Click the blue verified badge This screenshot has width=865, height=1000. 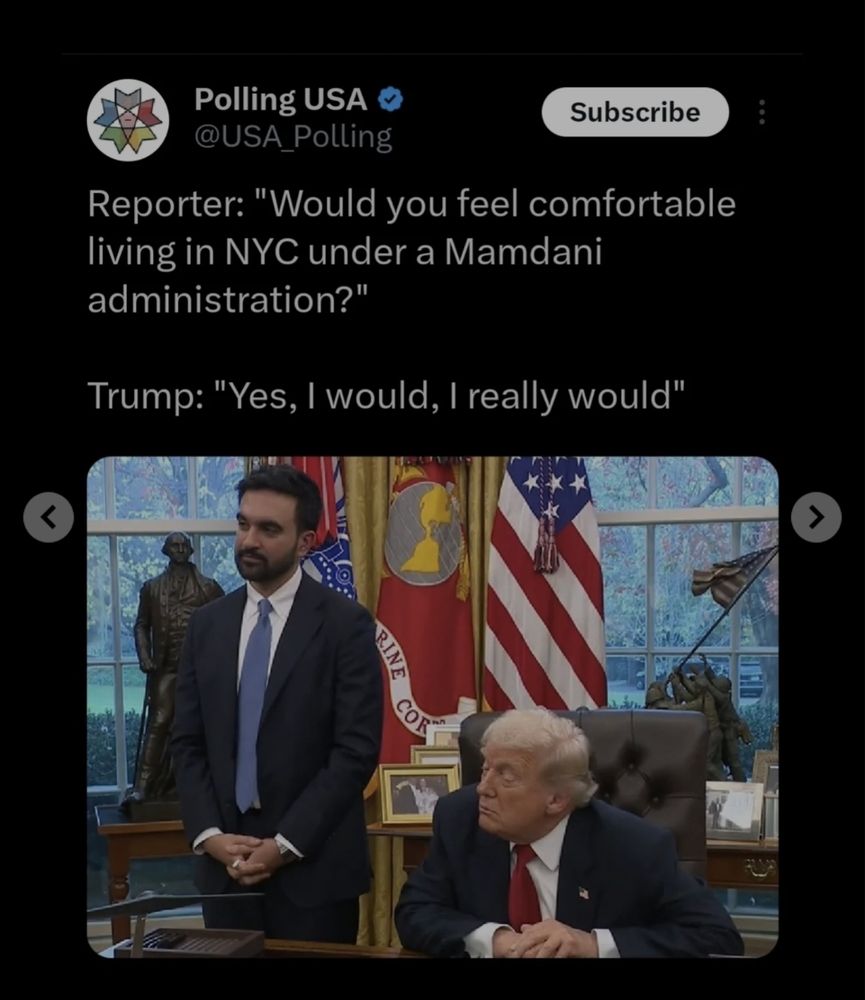point(390,99)
